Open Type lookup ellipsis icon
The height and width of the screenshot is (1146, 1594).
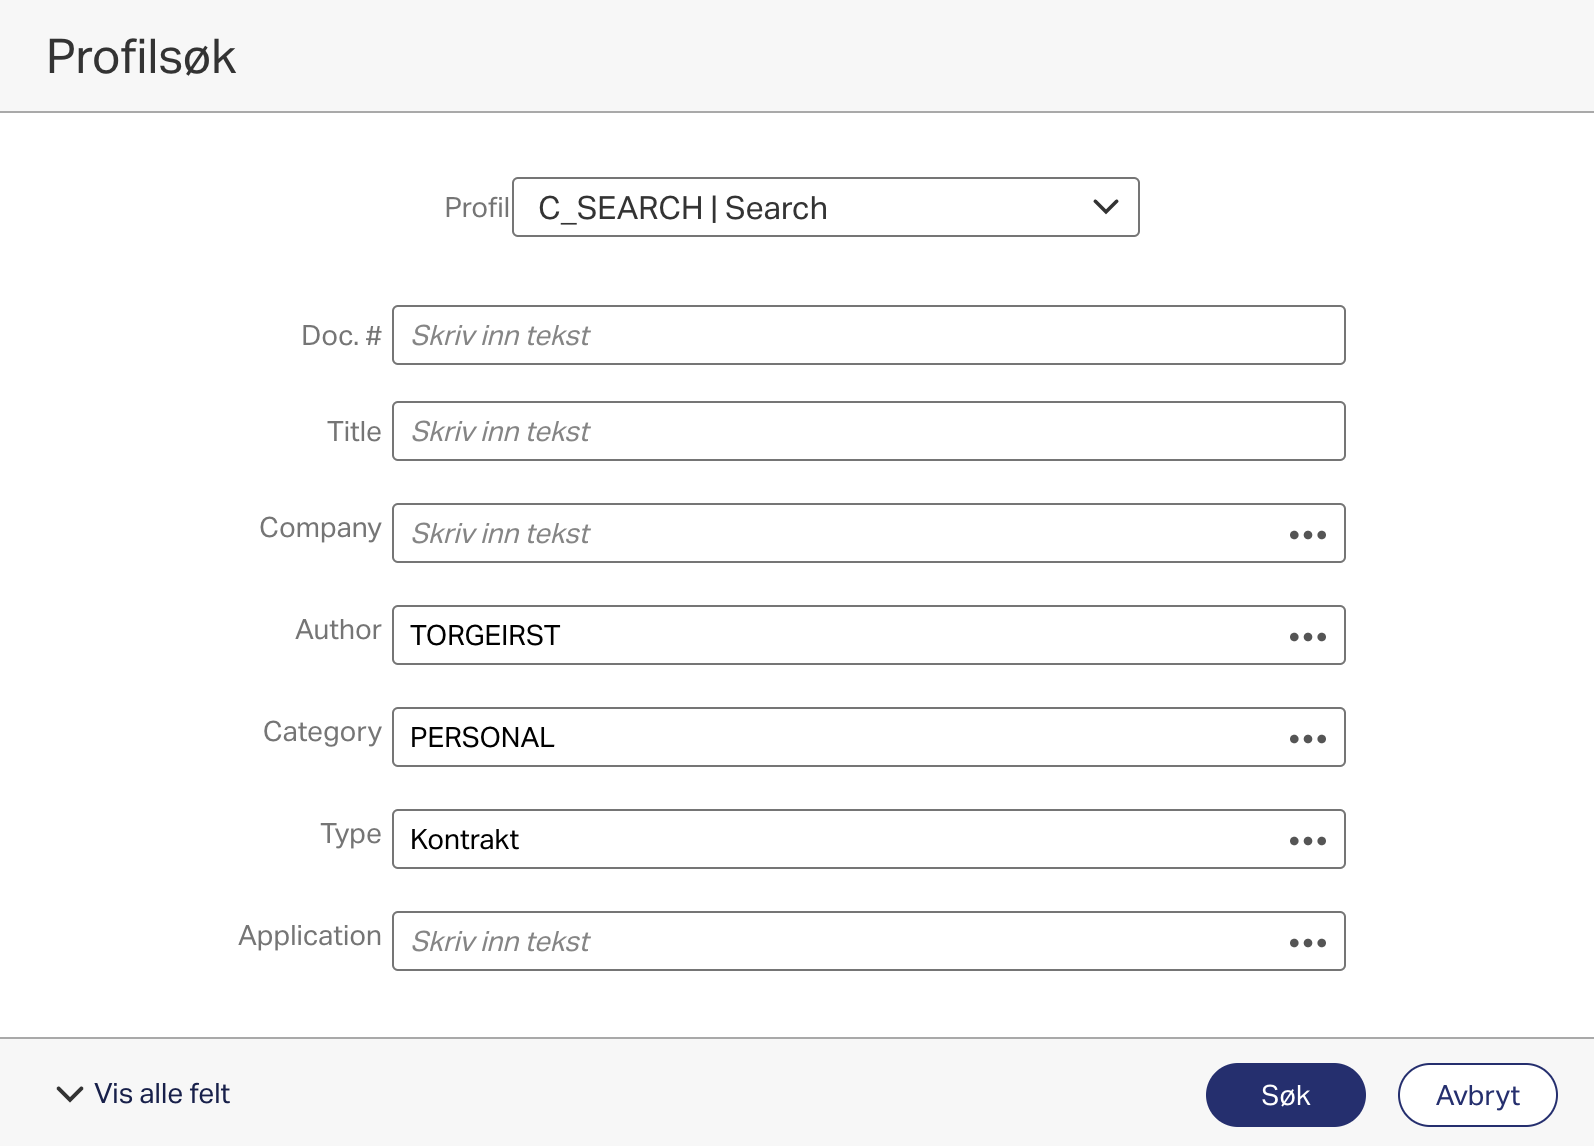point(1307,841)
